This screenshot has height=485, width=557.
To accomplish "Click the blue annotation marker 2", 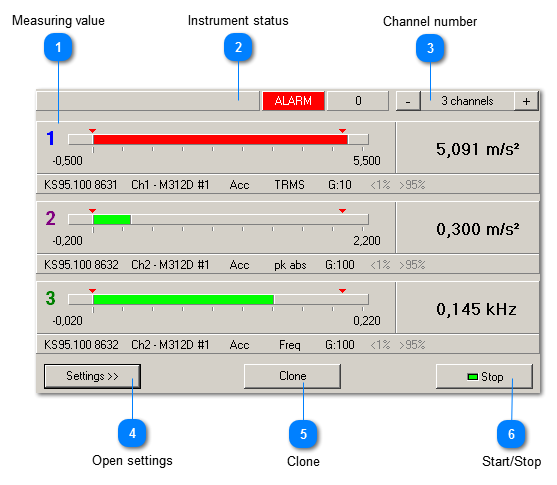I will [238, 47].
